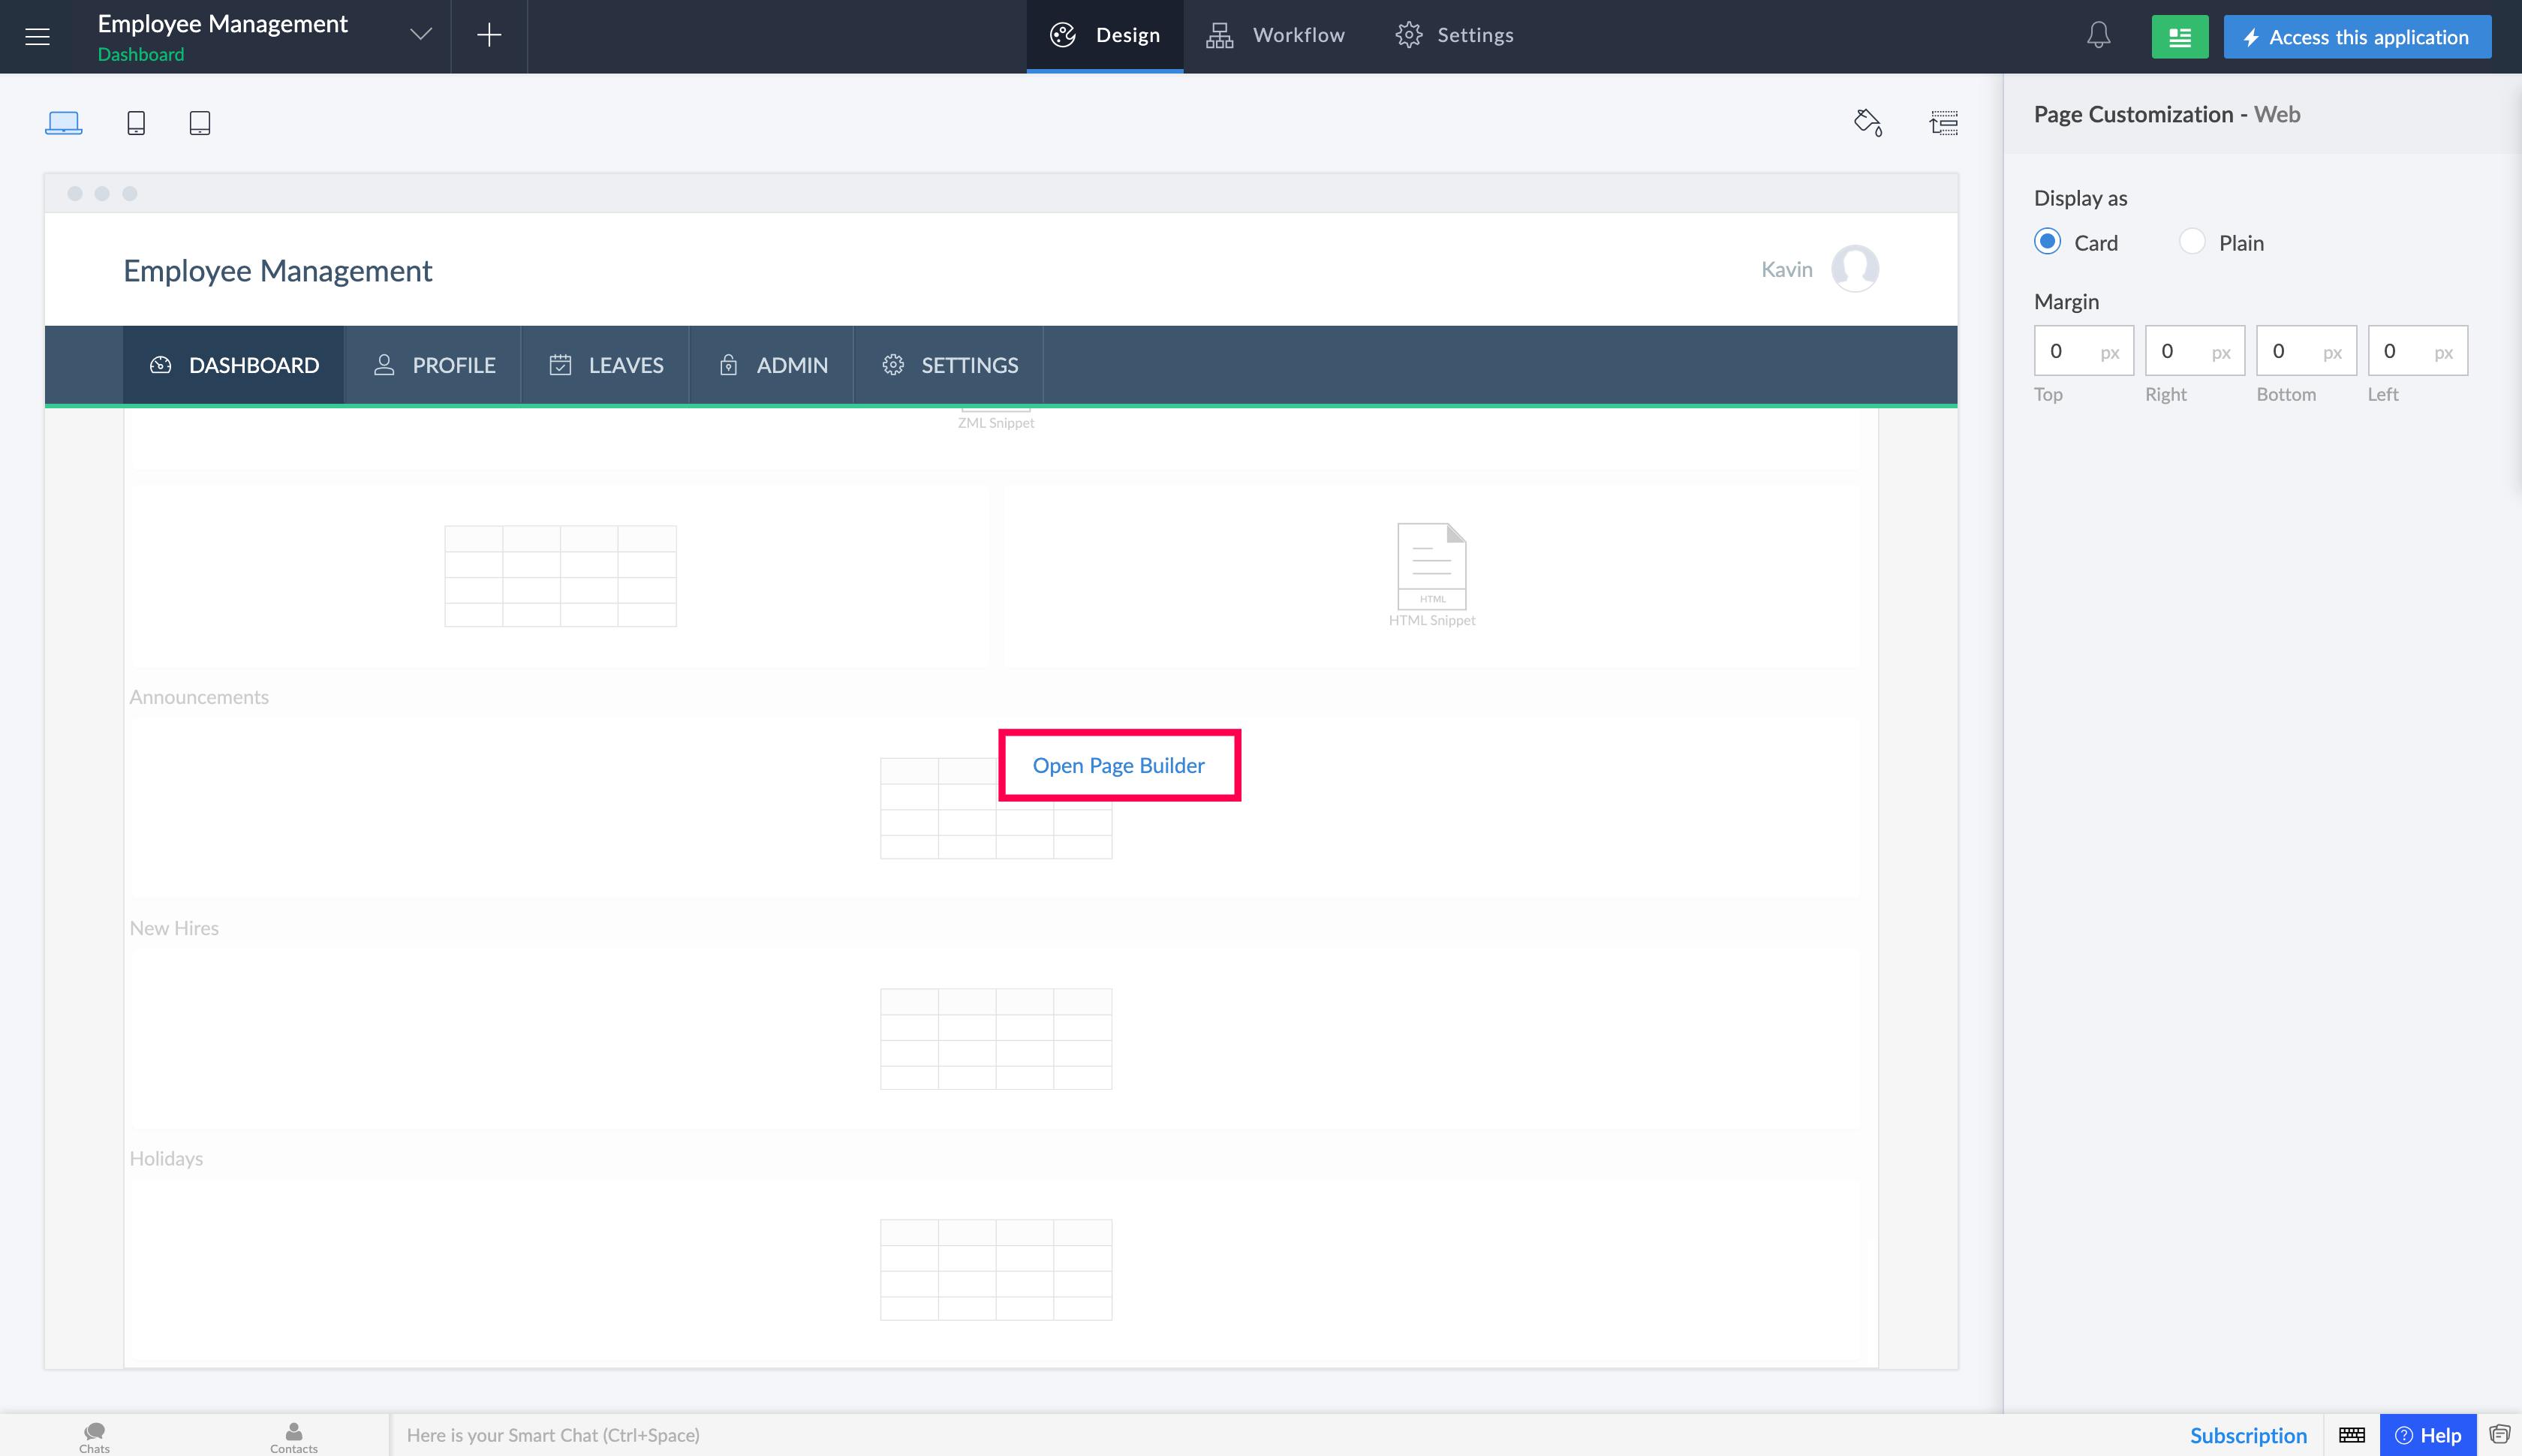Open the theme paint bucket icon
This screenshot has width=2522, height=1456.
point(1867,123)
